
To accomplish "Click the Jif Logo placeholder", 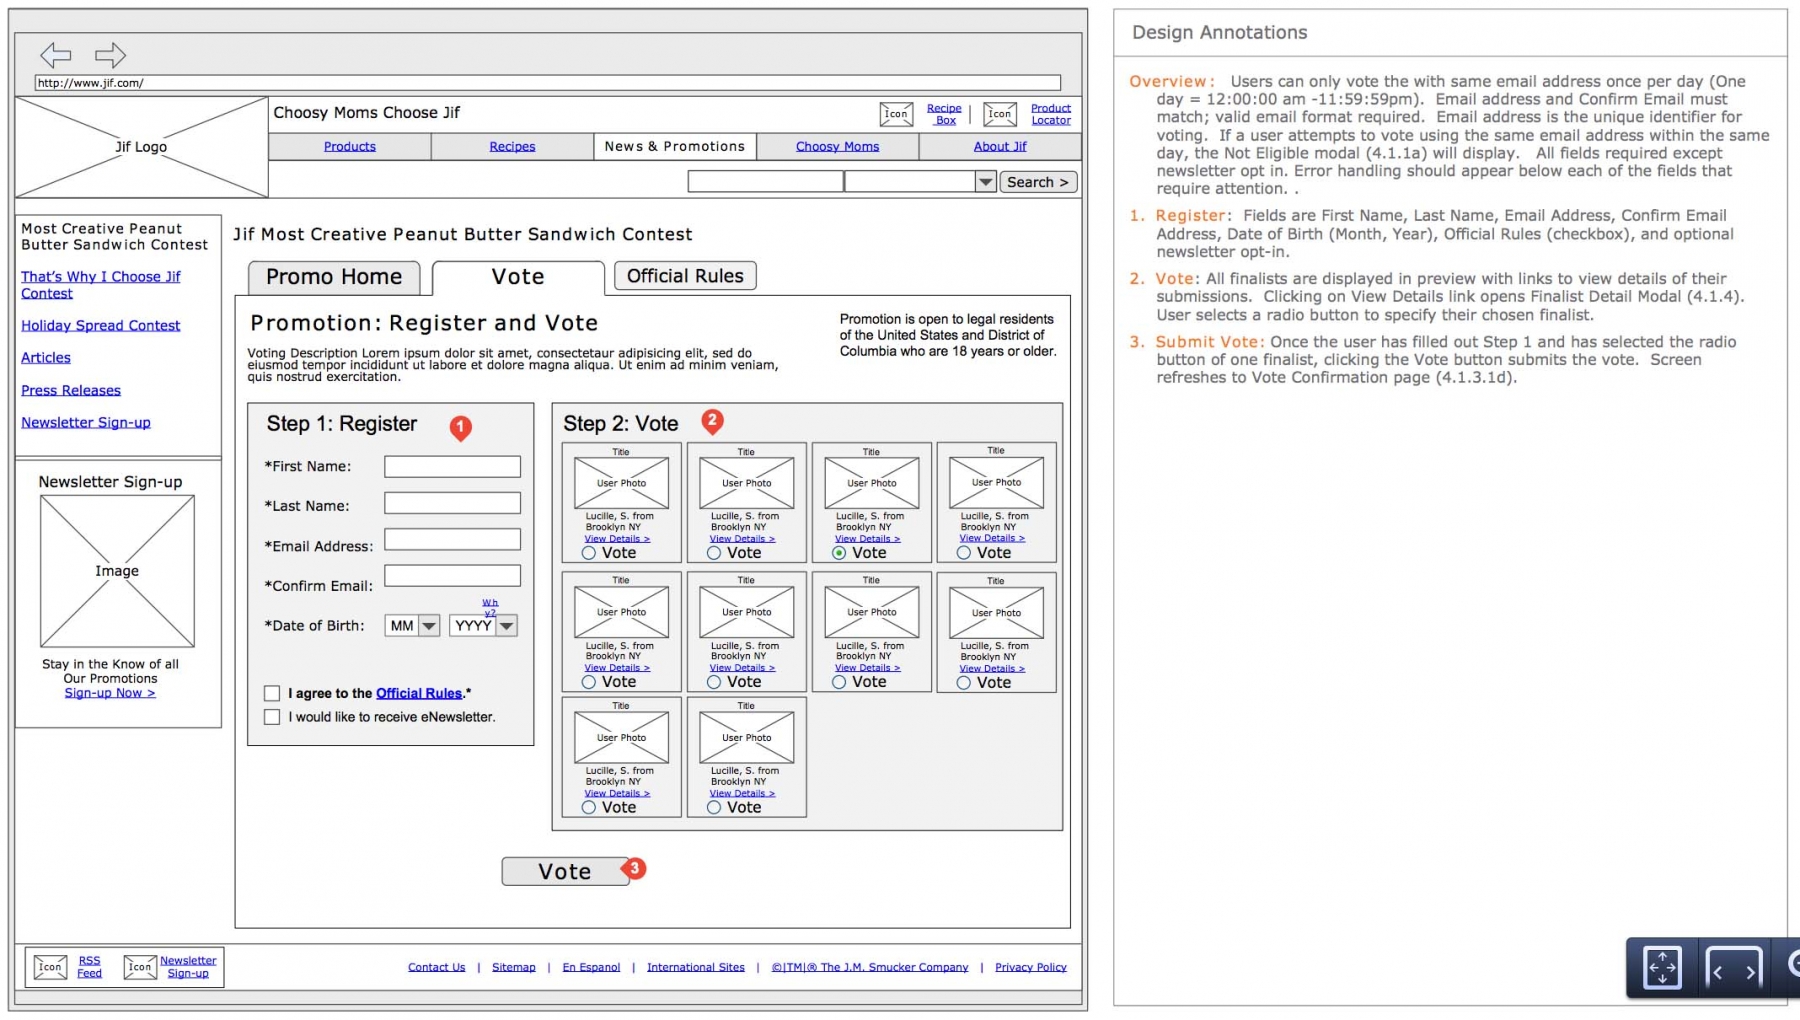I will point(142,147).
